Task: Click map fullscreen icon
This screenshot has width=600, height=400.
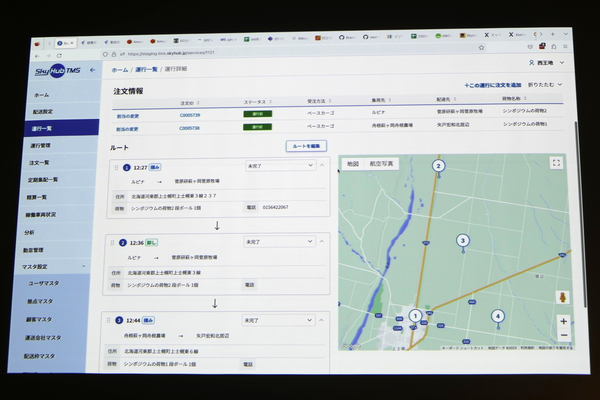Action: [x=556, y=163]
